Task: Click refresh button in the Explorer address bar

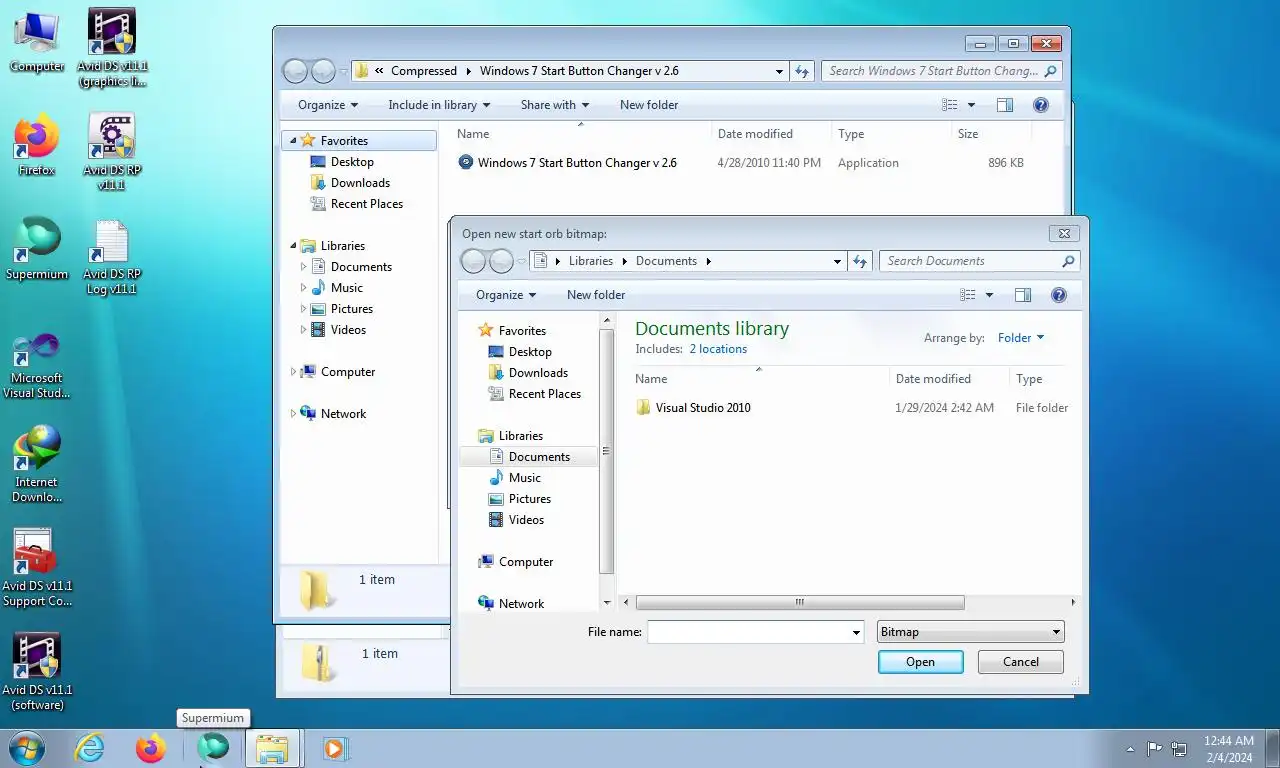Action: click(801, 71)
